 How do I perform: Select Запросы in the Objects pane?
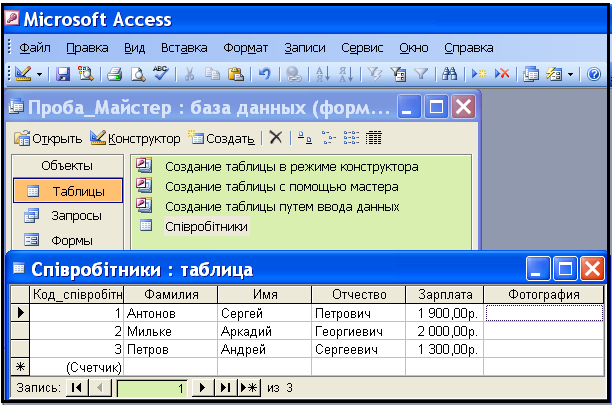tap(68, 215)
